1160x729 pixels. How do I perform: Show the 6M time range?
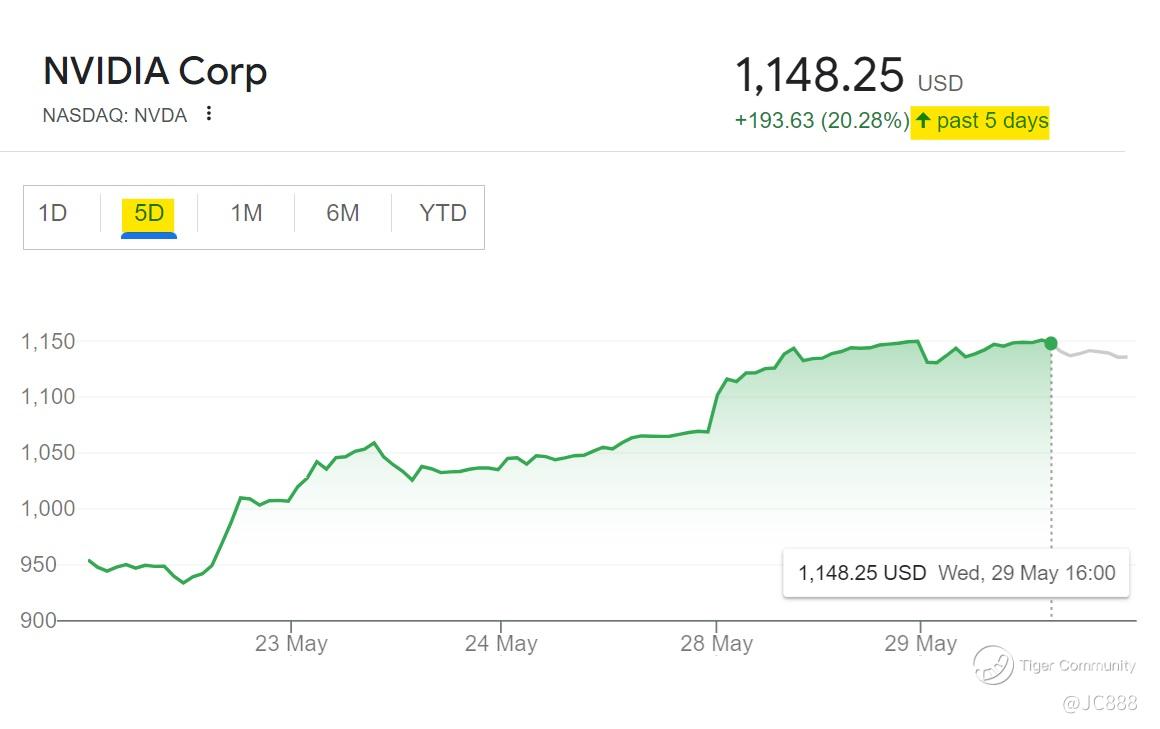pyautogui.click(x=342, y=213)
